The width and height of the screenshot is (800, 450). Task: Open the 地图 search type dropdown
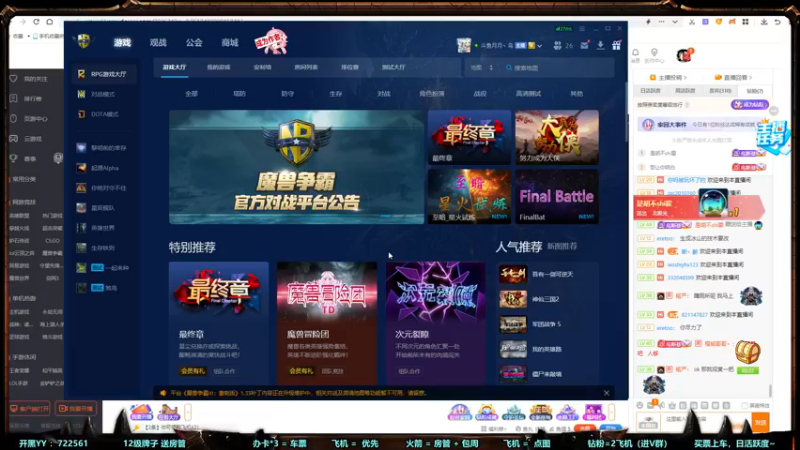(482, 68)
